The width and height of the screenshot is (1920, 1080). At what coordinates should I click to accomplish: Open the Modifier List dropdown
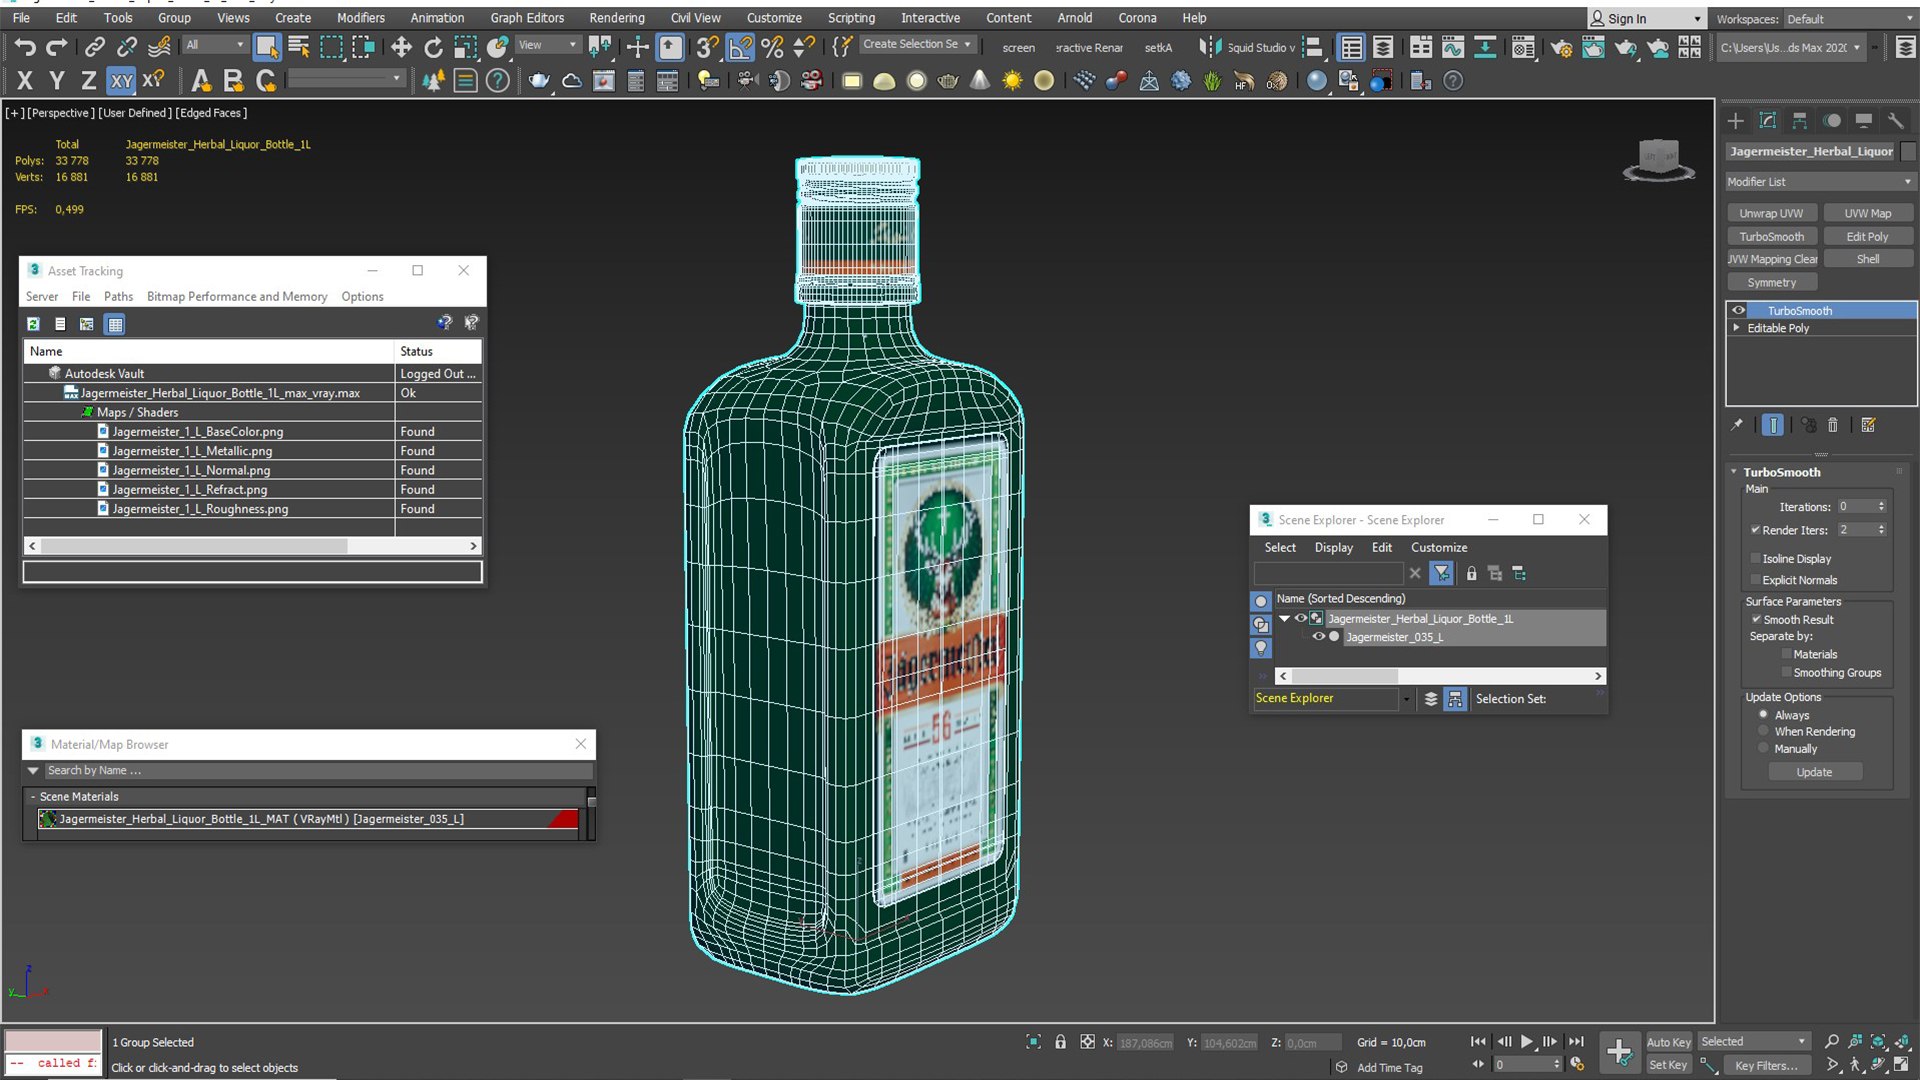click(1820, 182)
